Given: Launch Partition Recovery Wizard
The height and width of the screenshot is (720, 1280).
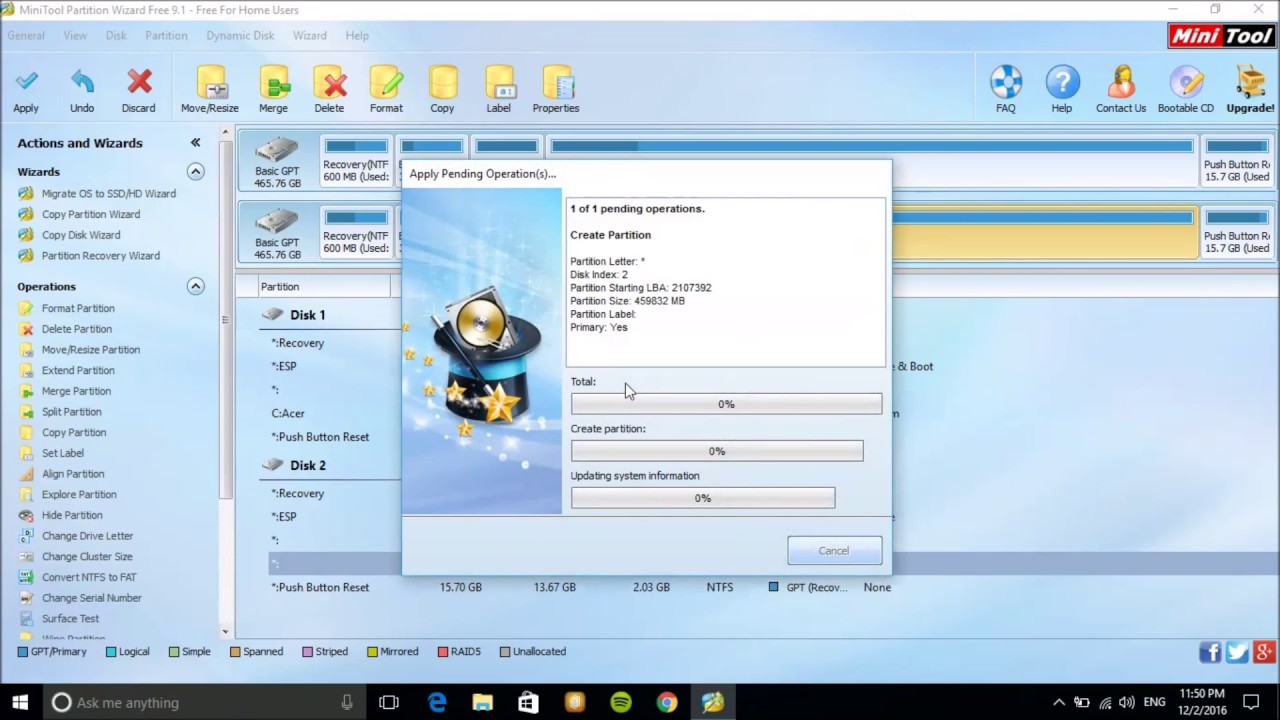Looking at the screenshot, I should (x=100, y=256).
